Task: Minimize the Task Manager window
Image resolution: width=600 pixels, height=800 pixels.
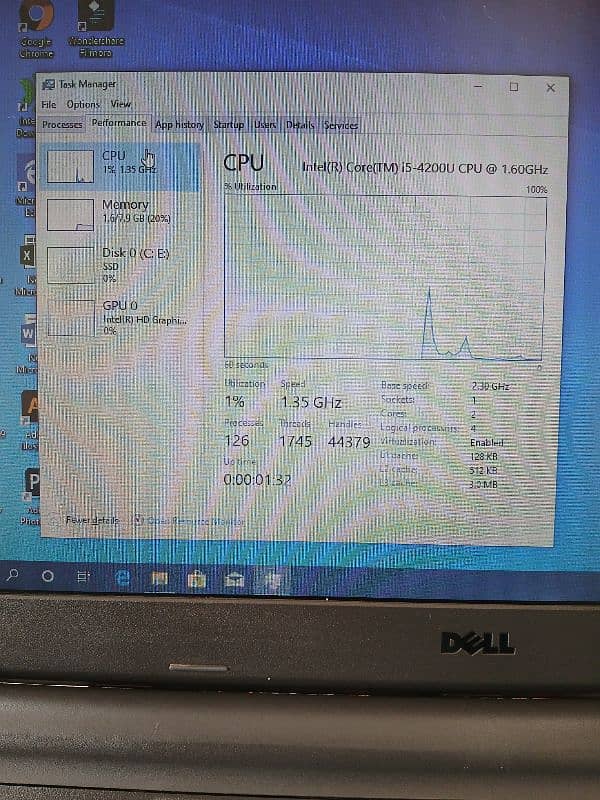Action: point(478,86)
